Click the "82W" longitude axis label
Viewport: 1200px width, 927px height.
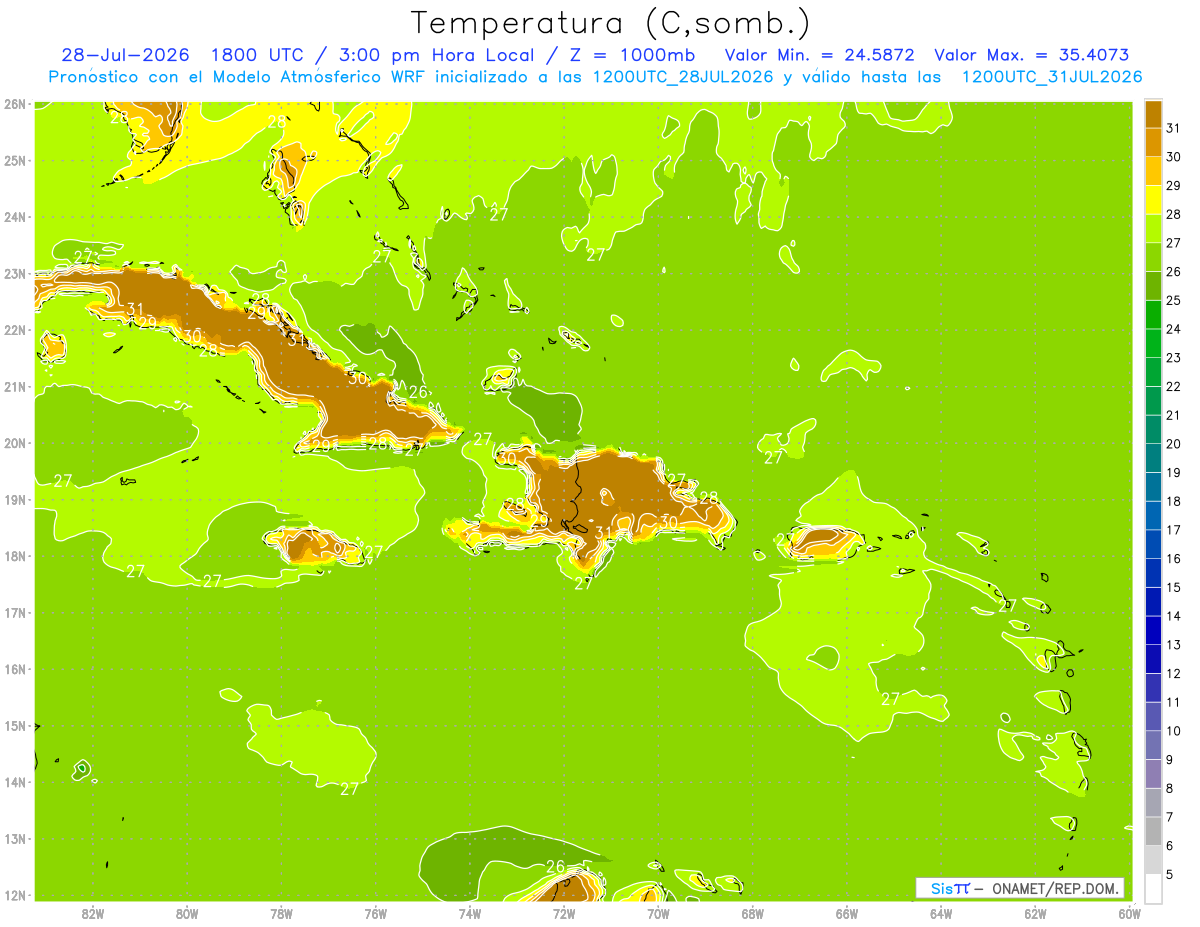(92, 913)
